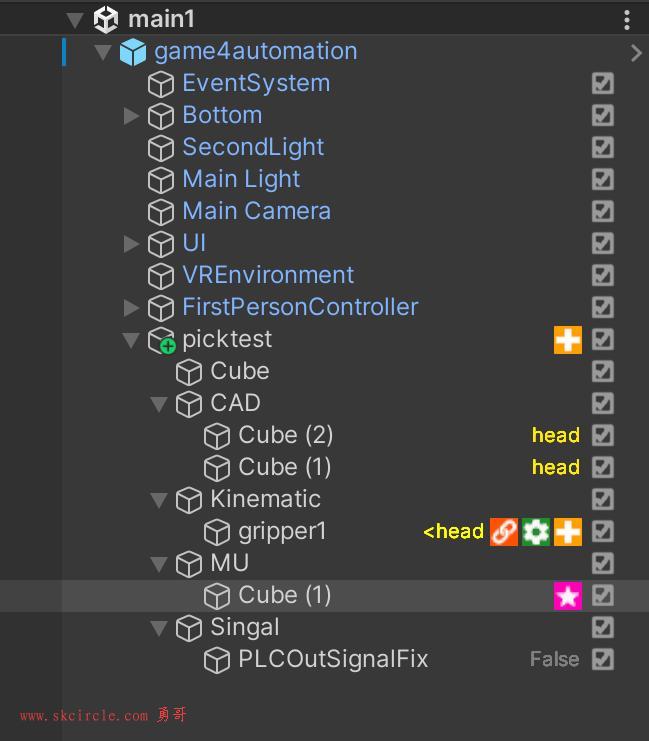649x741 pixels.
Task: Collapse the Kinematic group
Action: 159,500
